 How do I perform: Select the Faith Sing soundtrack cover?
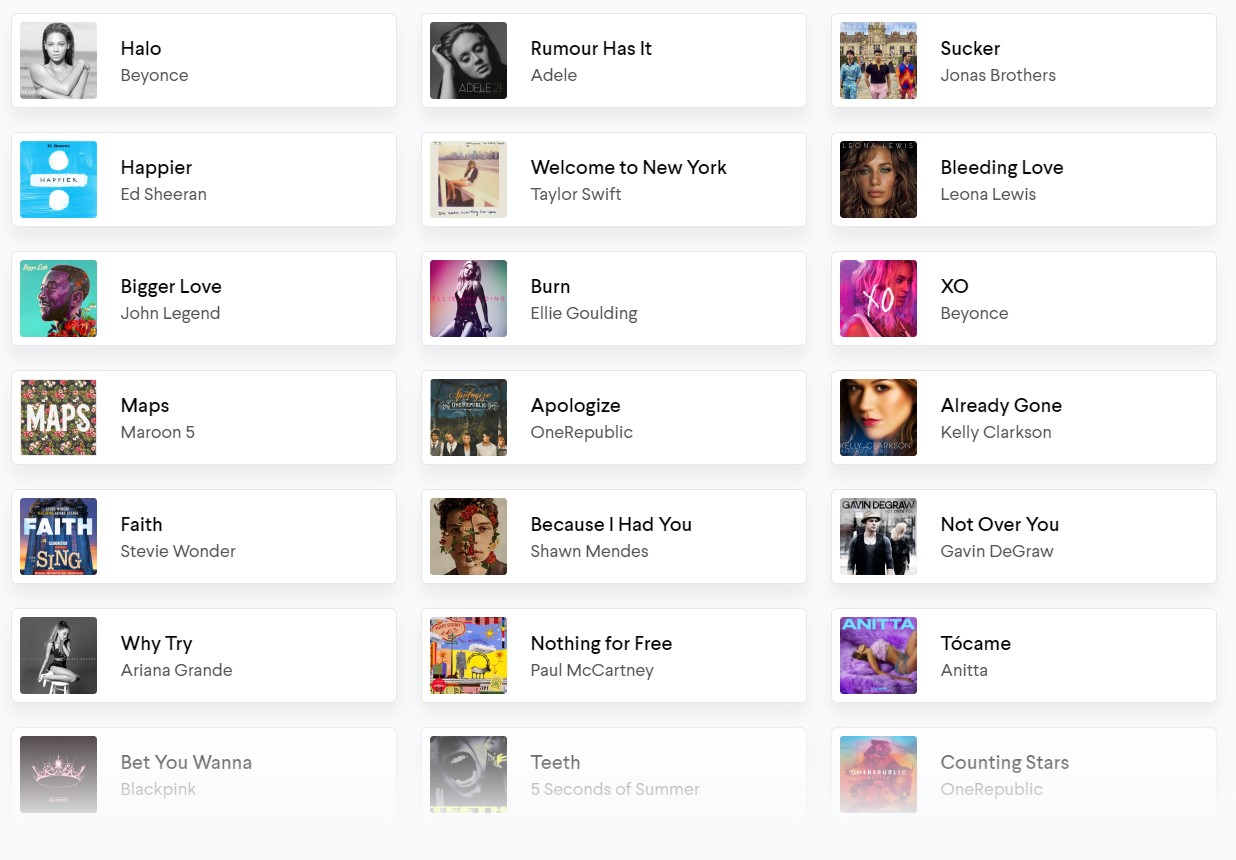[x=58, y=537]
